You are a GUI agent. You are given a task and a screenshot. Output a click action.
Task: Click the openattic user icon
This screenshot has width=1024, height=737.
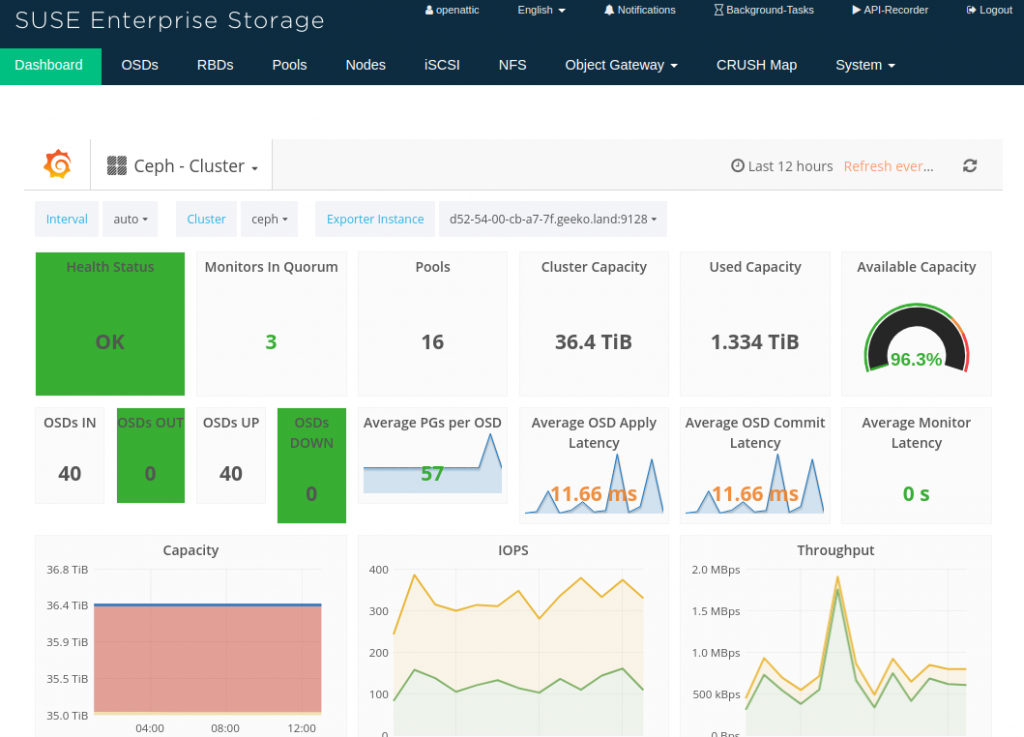coord(429,10)
